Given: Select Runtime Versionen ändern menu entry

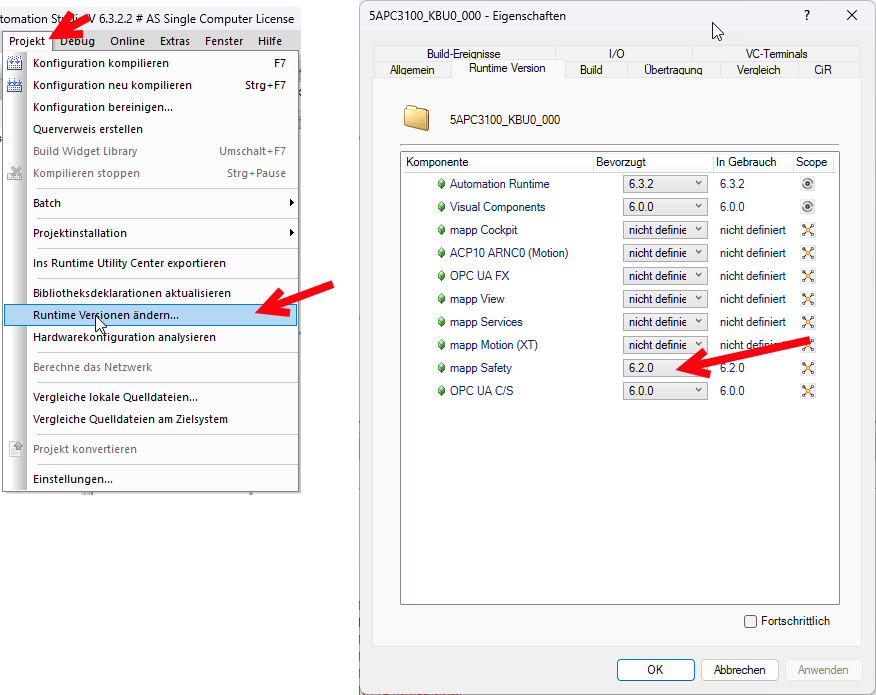Looking at the screenshot, I should [x=151, y=315].
